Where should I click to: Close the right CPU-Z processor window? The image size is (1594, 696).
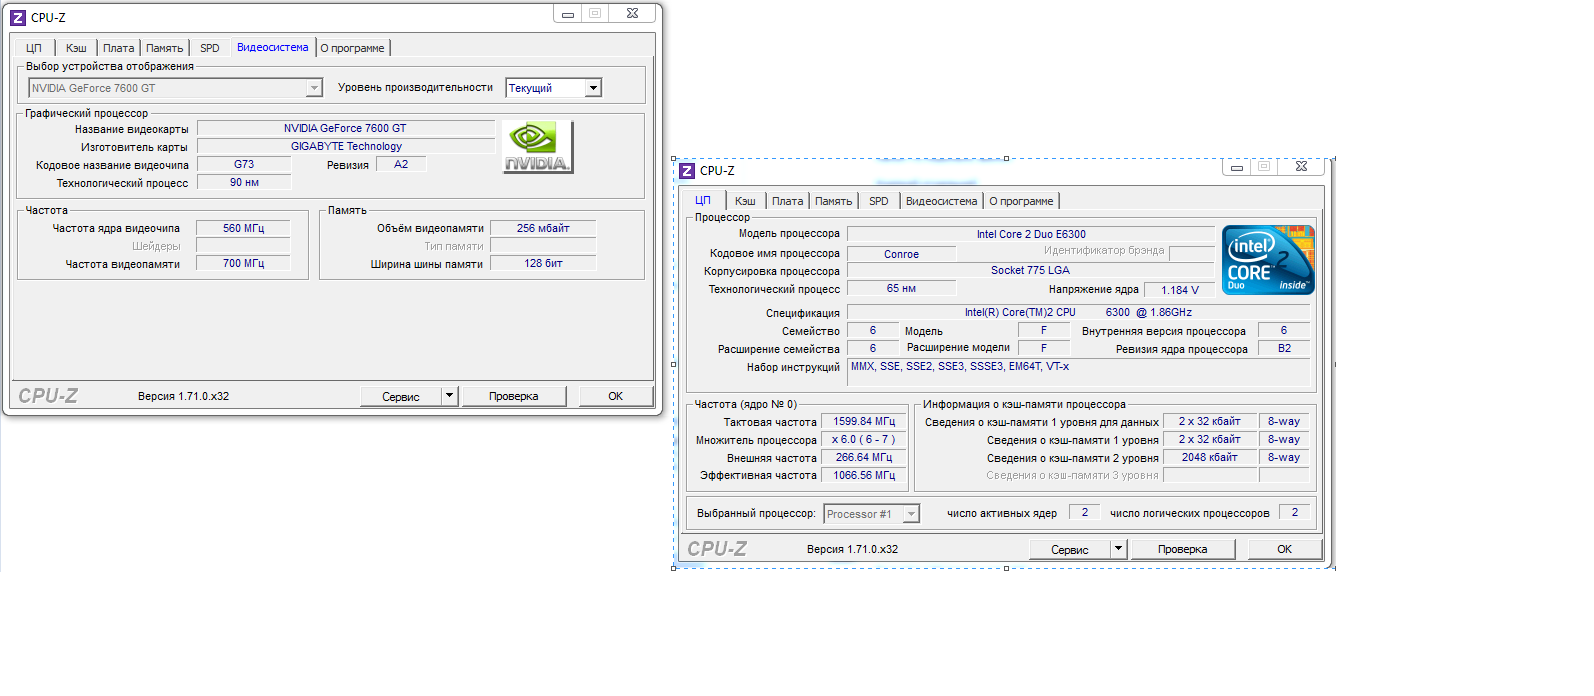(1301, 167)
